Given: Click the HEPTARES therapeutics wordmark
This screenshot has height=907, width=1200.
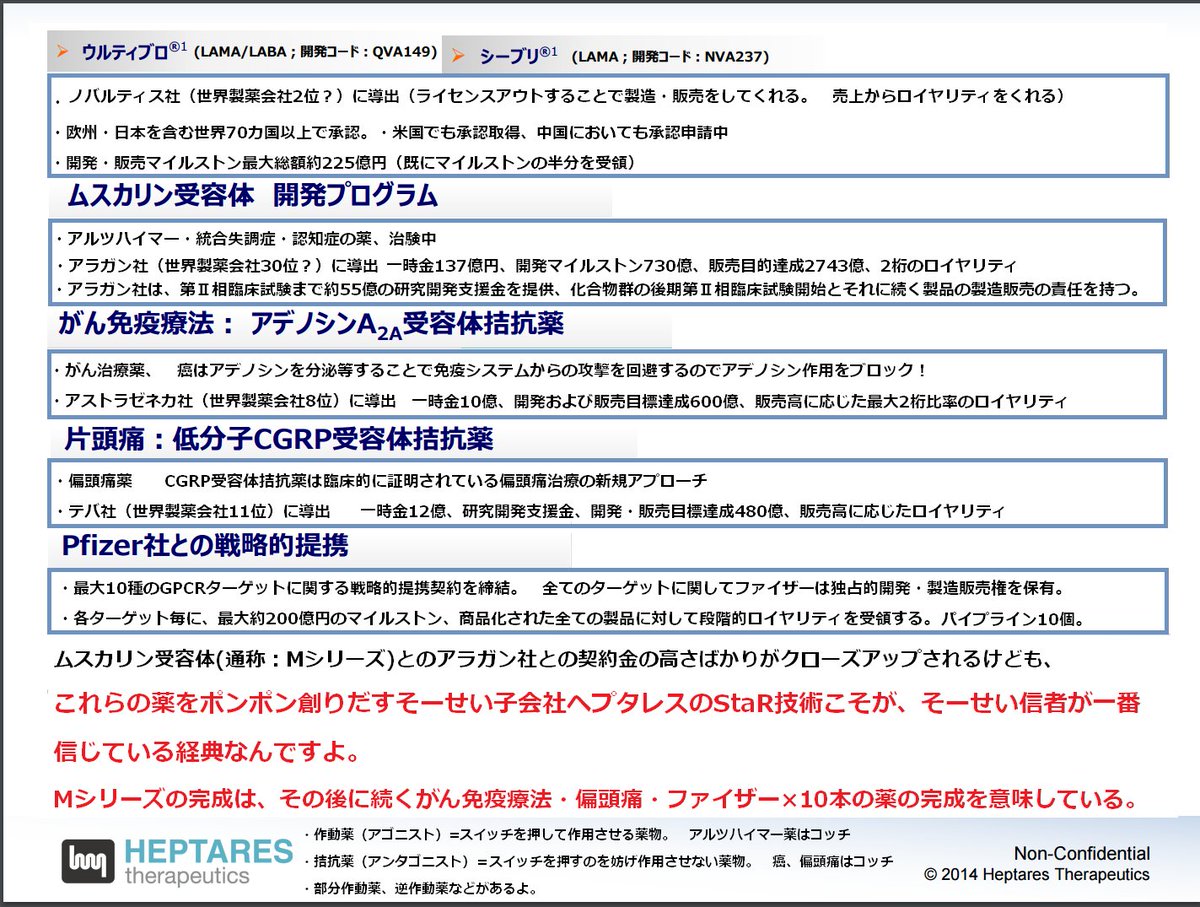Looking at the screenshot, I should pyautogui.click(x=209, y=864).
